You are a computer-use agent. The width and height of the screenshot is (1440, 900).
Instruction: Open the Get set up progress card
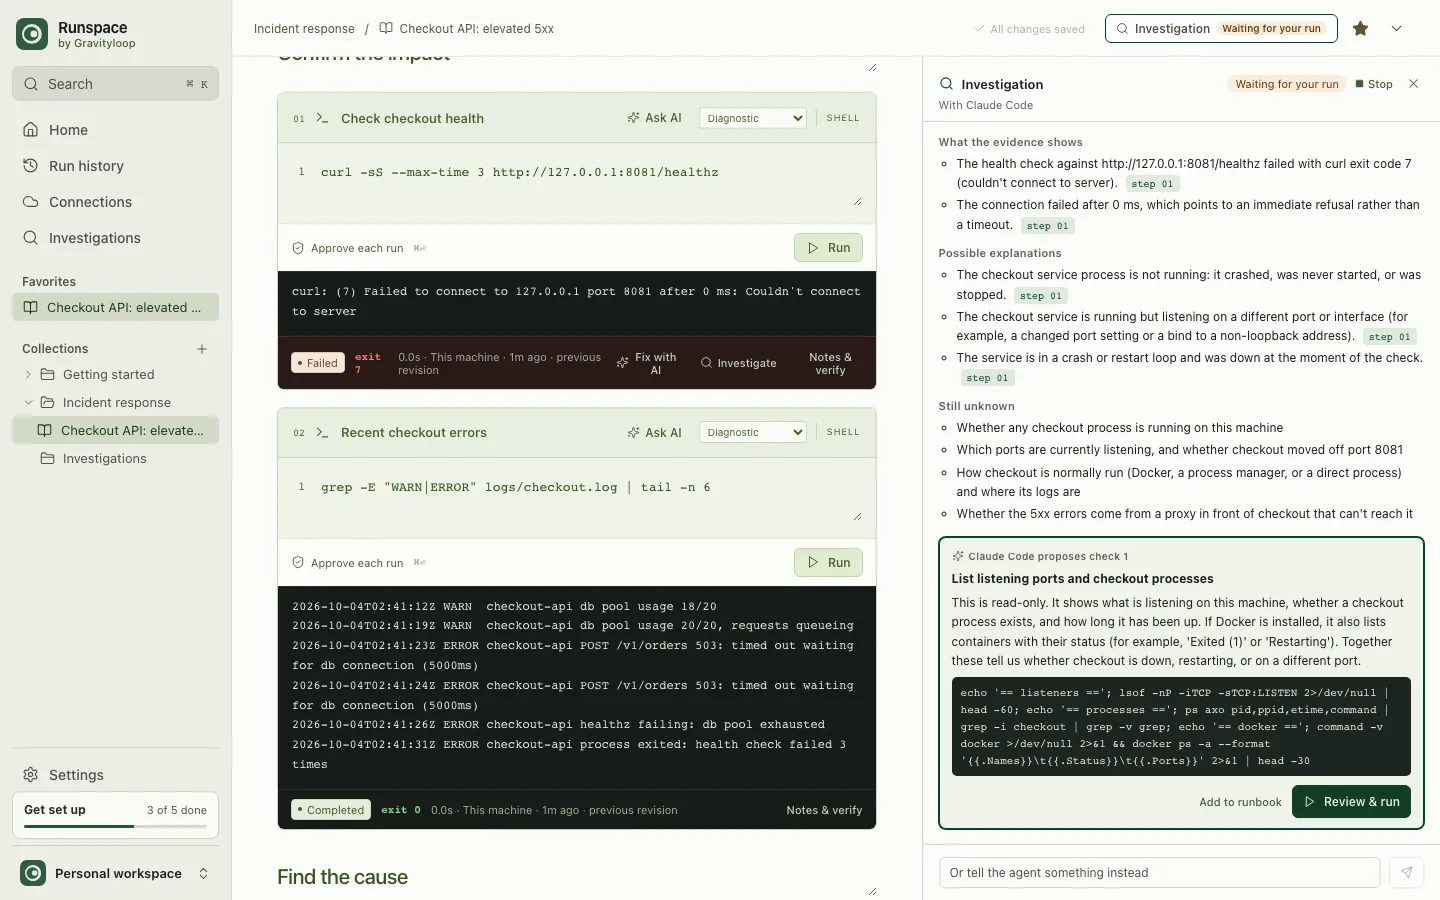[x=115, y=814]
